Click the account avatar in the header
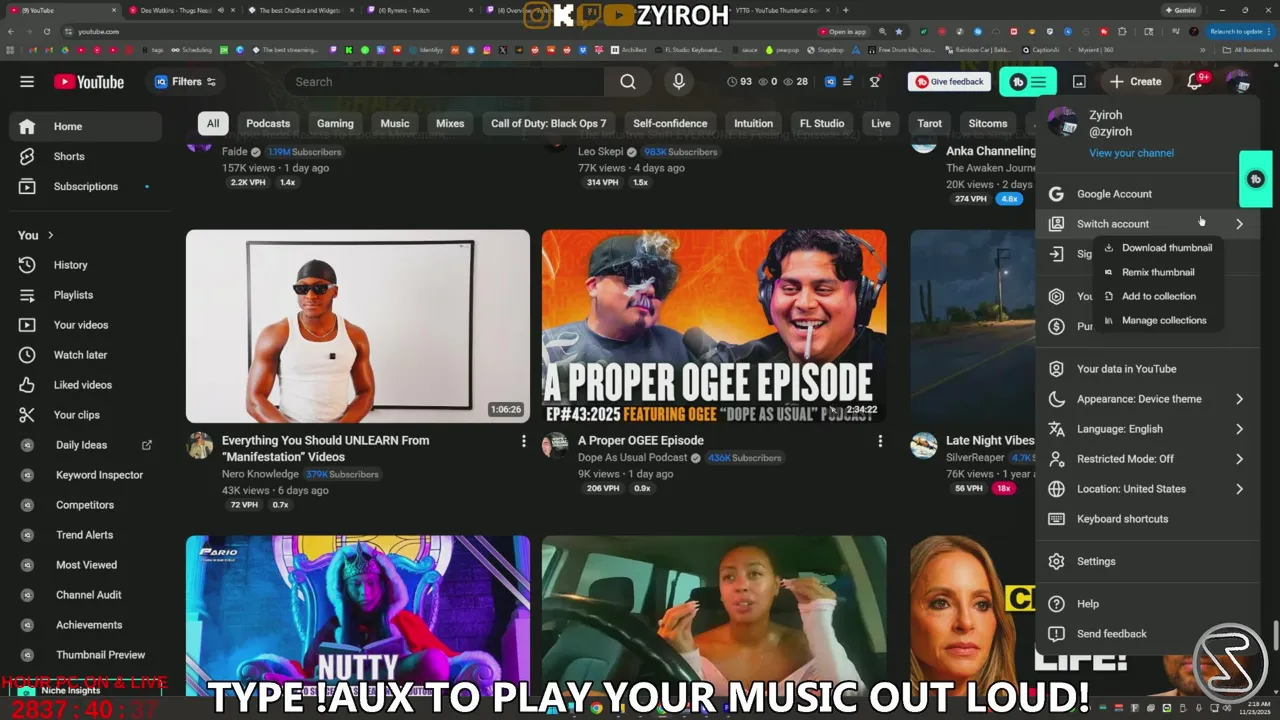The width and height of the screenshot is (1280, 720). [1238, 82]
